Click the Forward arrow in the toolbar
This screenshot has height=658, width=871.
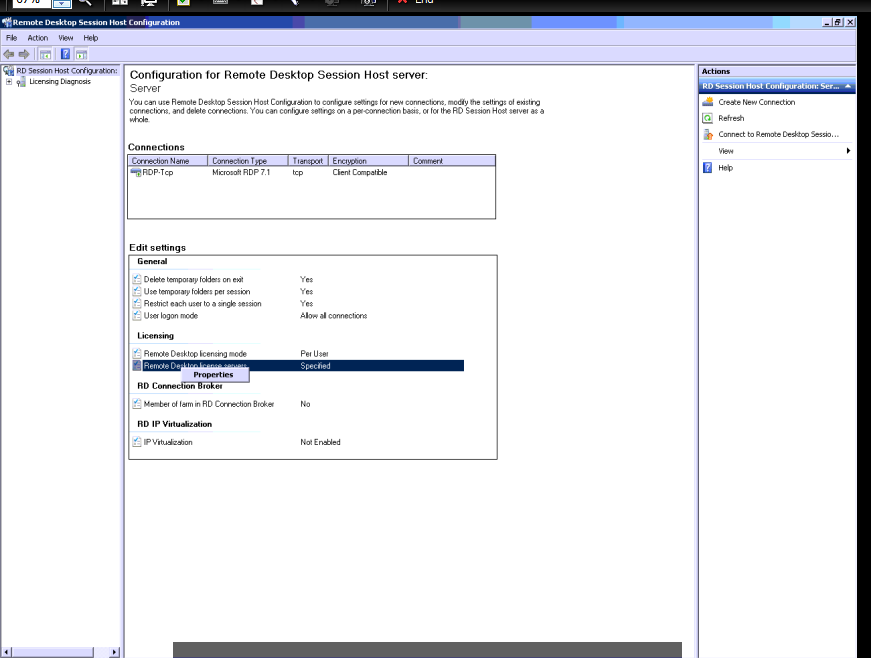tap(24, 54)
